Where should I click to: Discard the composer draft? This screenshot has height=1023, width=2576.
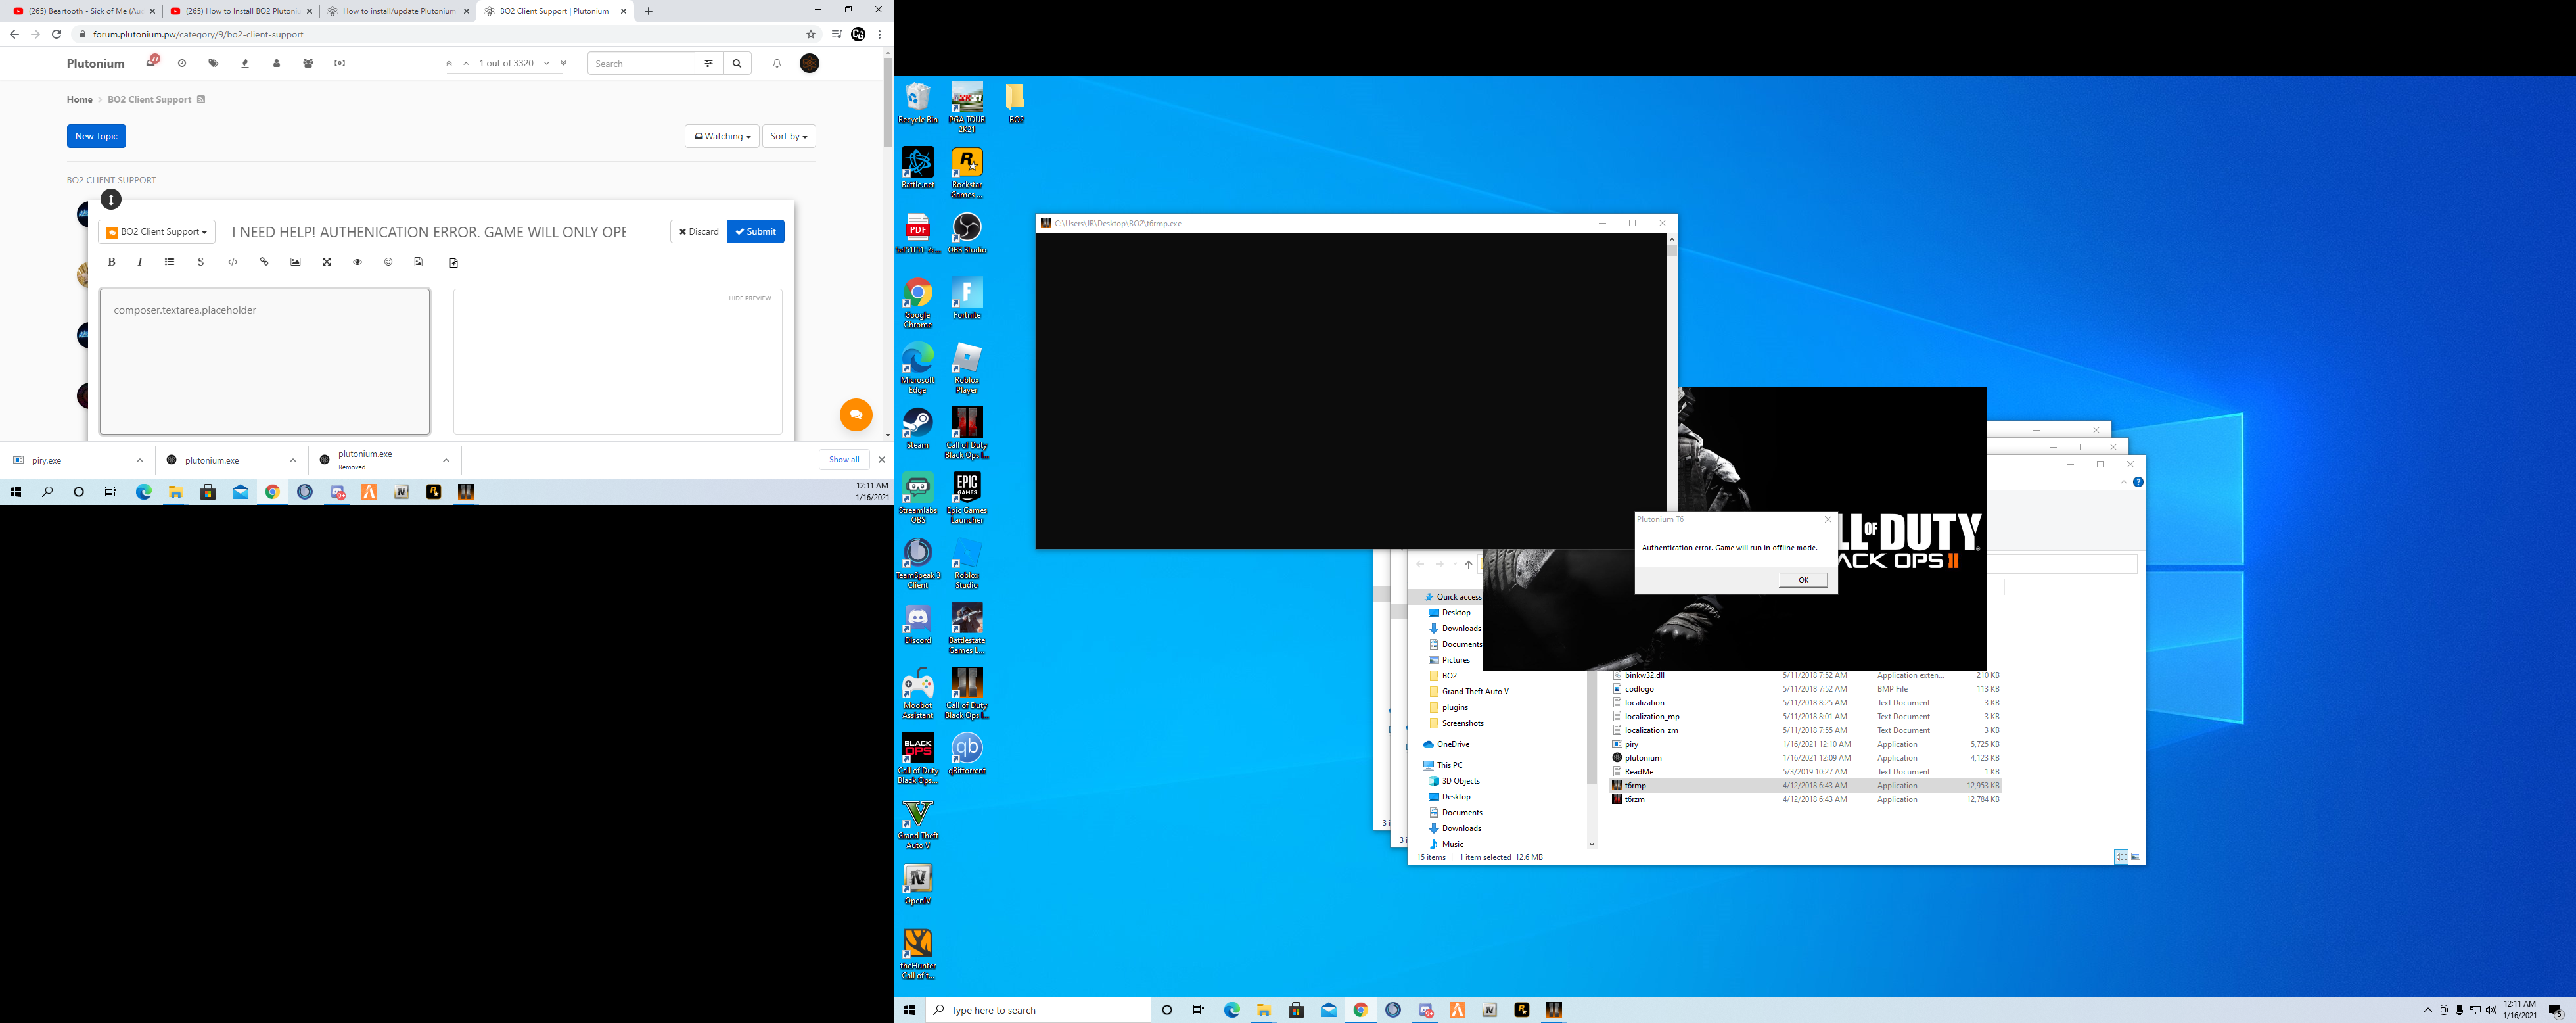(698, 231)
